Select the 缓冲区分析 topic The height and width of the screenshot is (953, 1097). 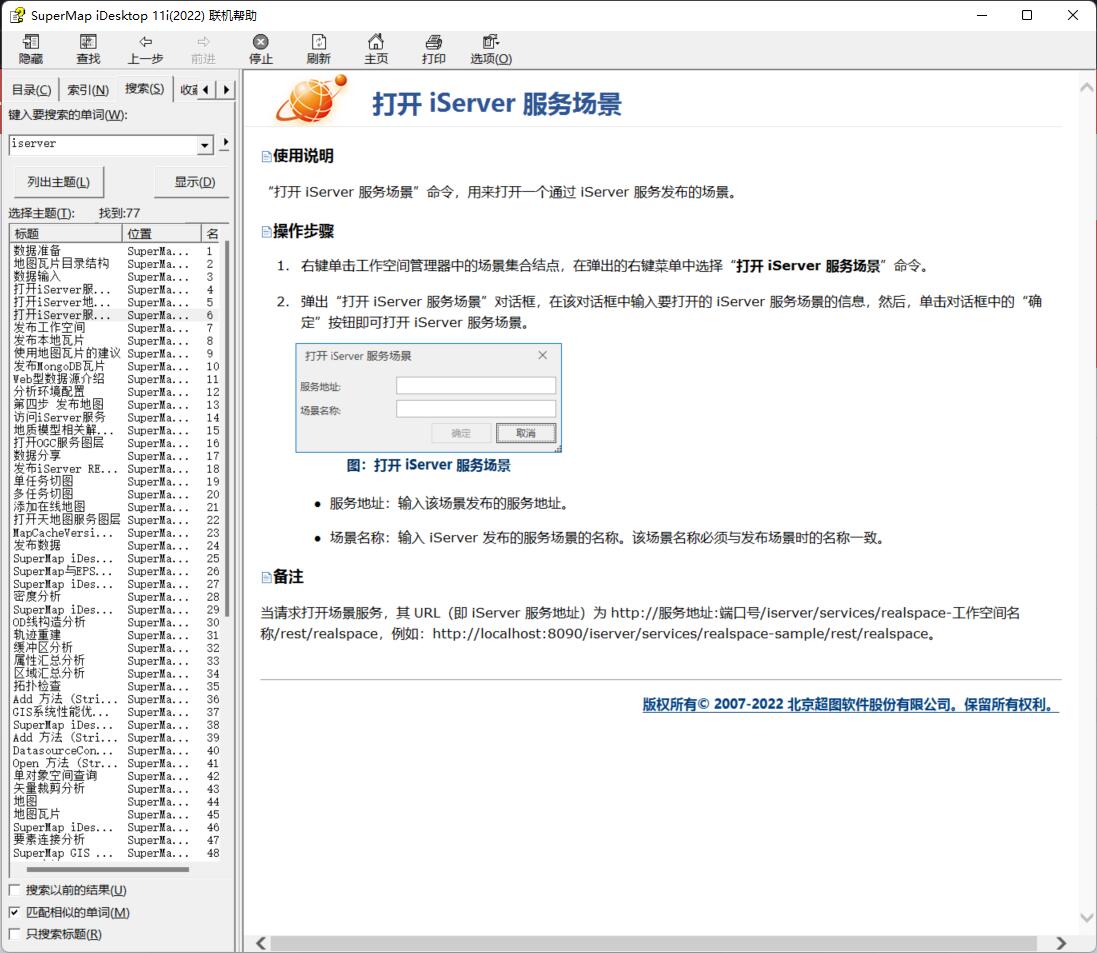(43, 647)
